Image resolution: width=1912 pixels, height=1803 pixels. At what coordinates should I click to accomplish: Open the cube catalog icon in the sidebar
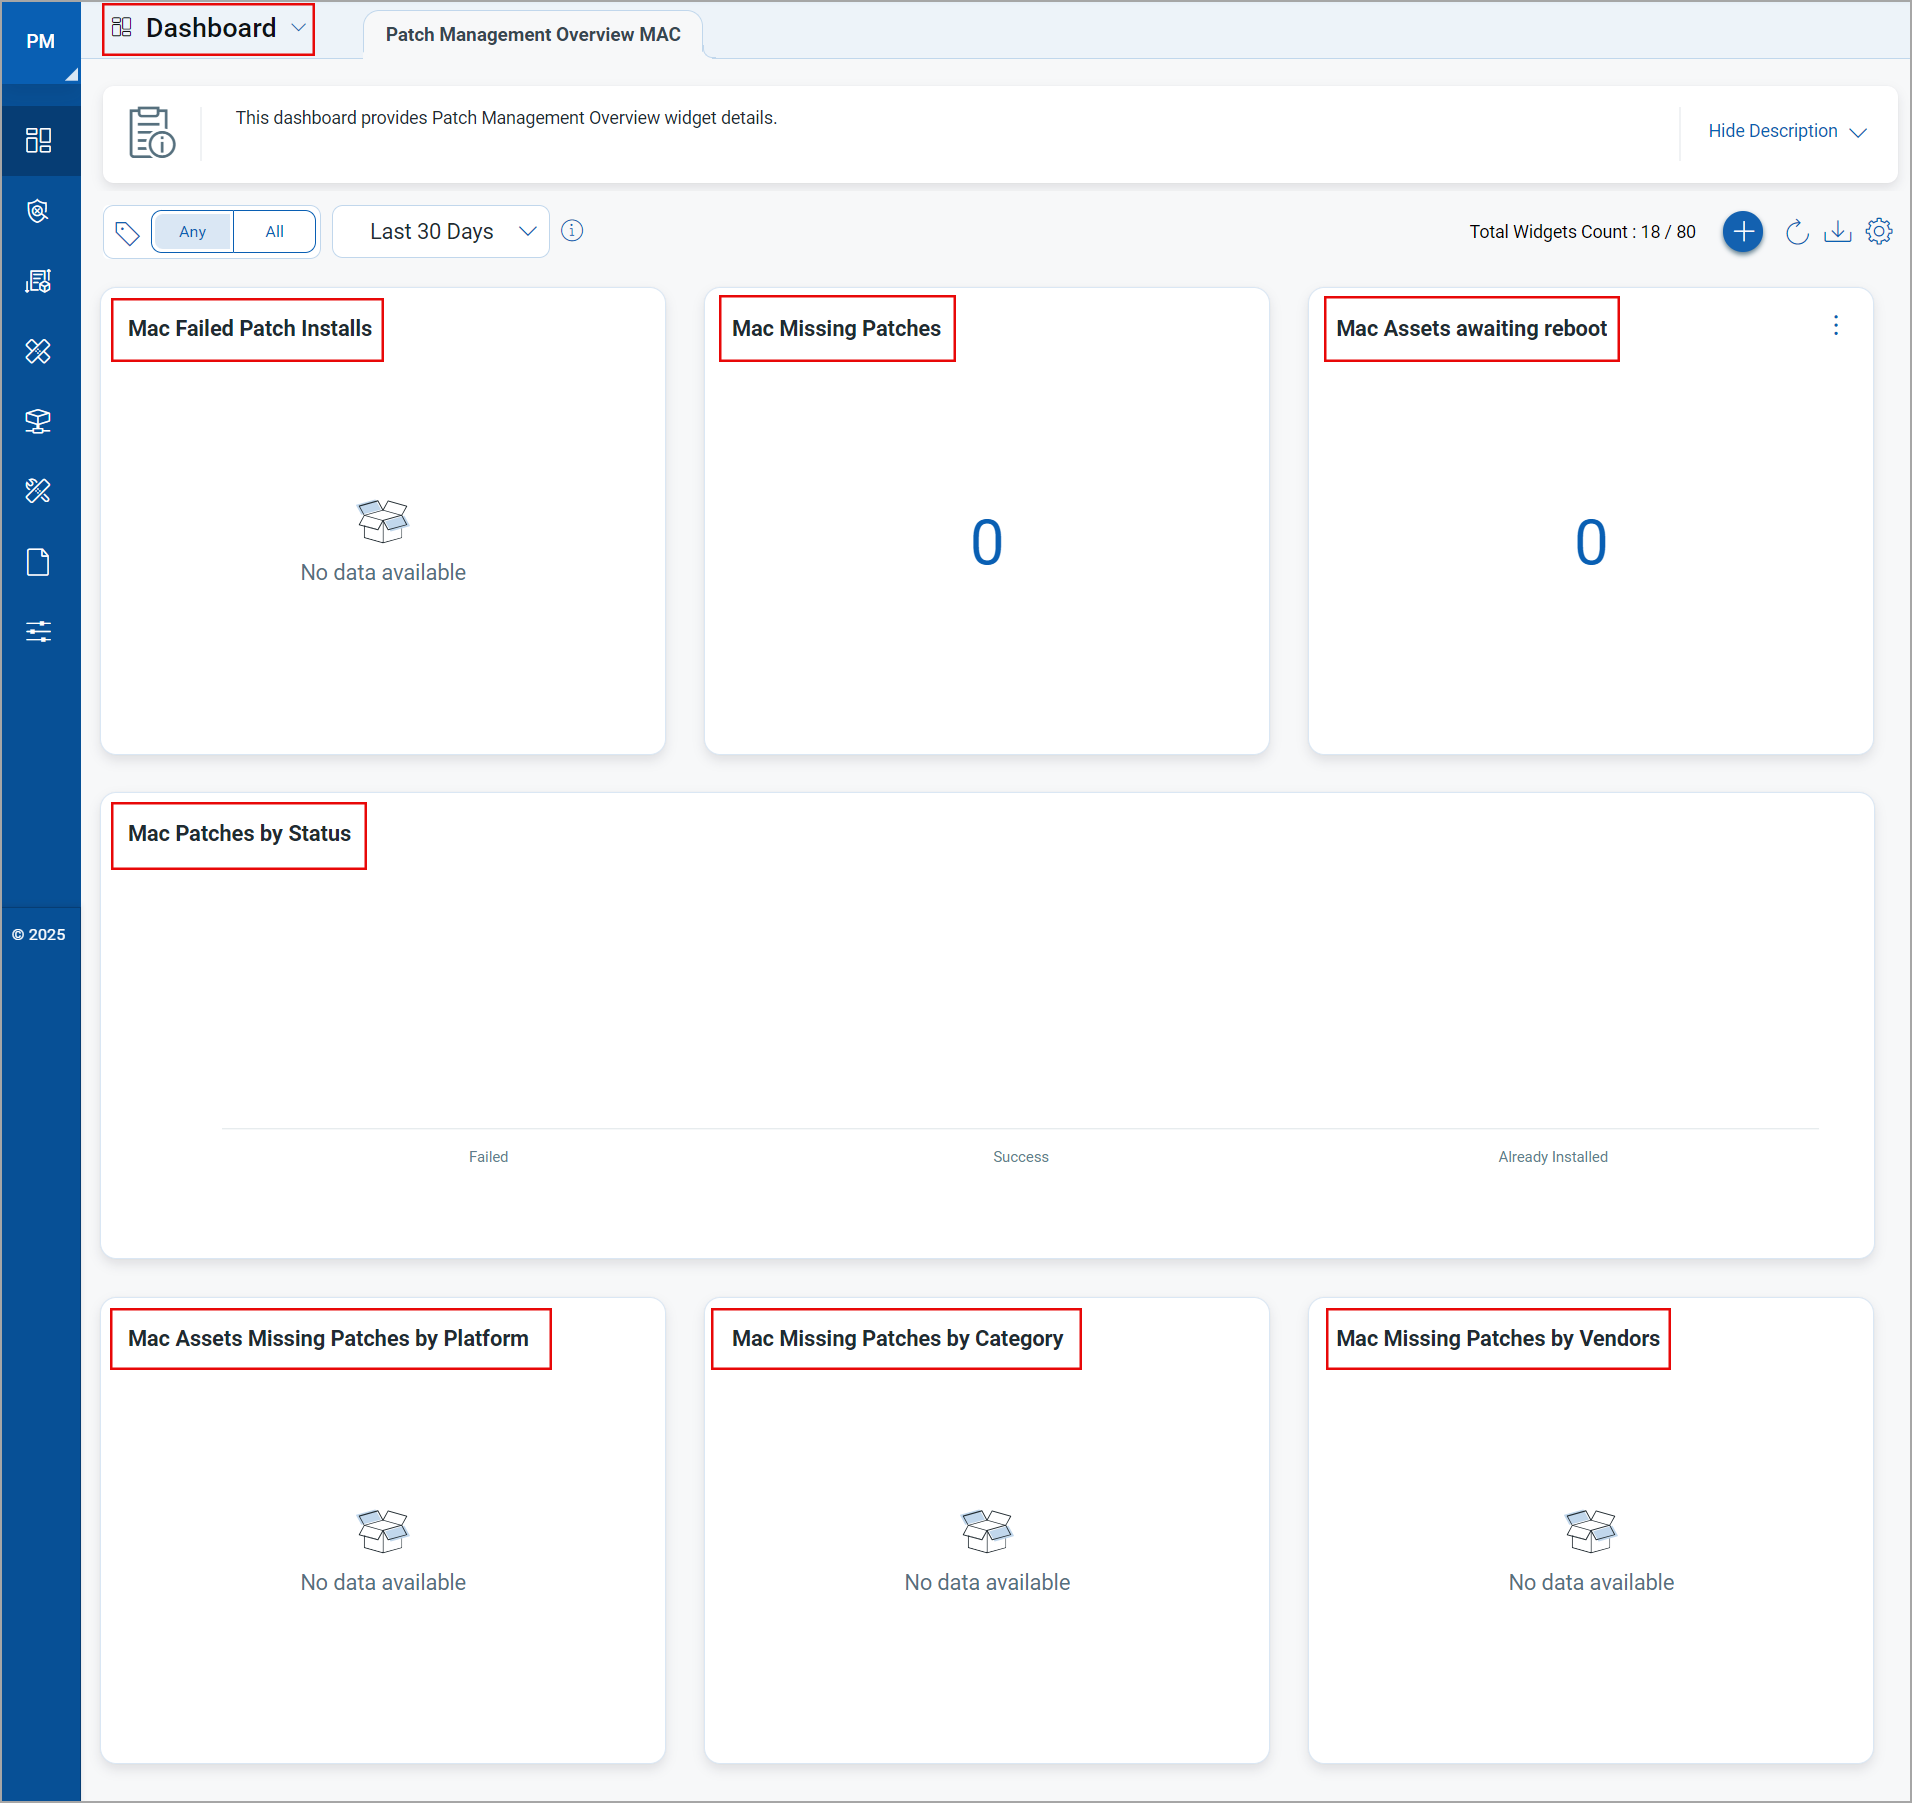coord(39,421)
